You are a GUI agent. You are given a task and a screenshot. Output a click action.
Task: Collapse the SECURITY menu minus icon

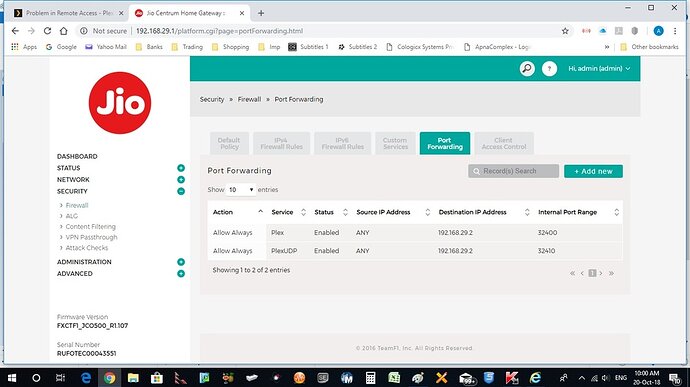coord(181,191)
